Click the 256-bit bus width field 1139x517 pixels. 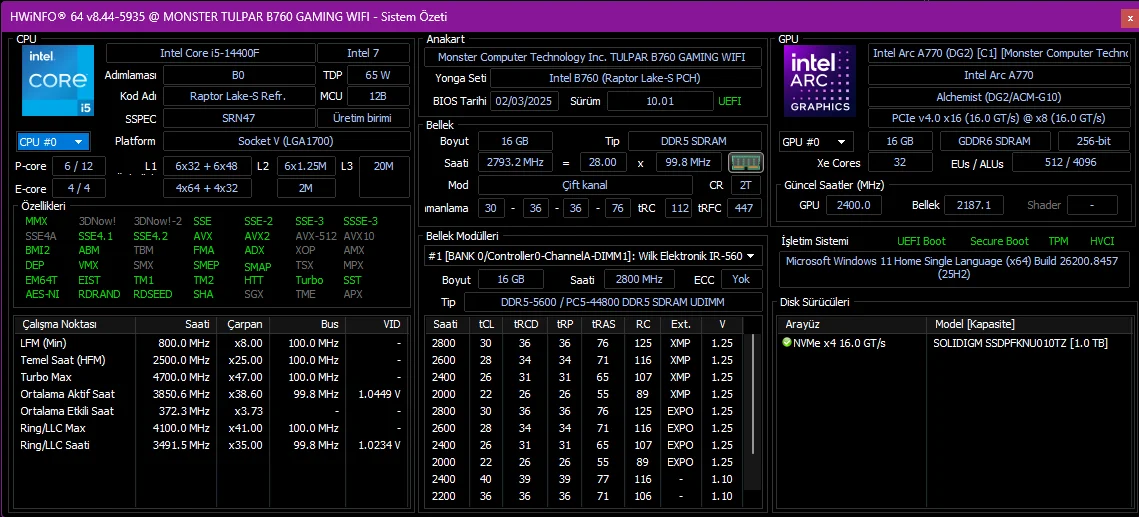(x=1093, y=141)
